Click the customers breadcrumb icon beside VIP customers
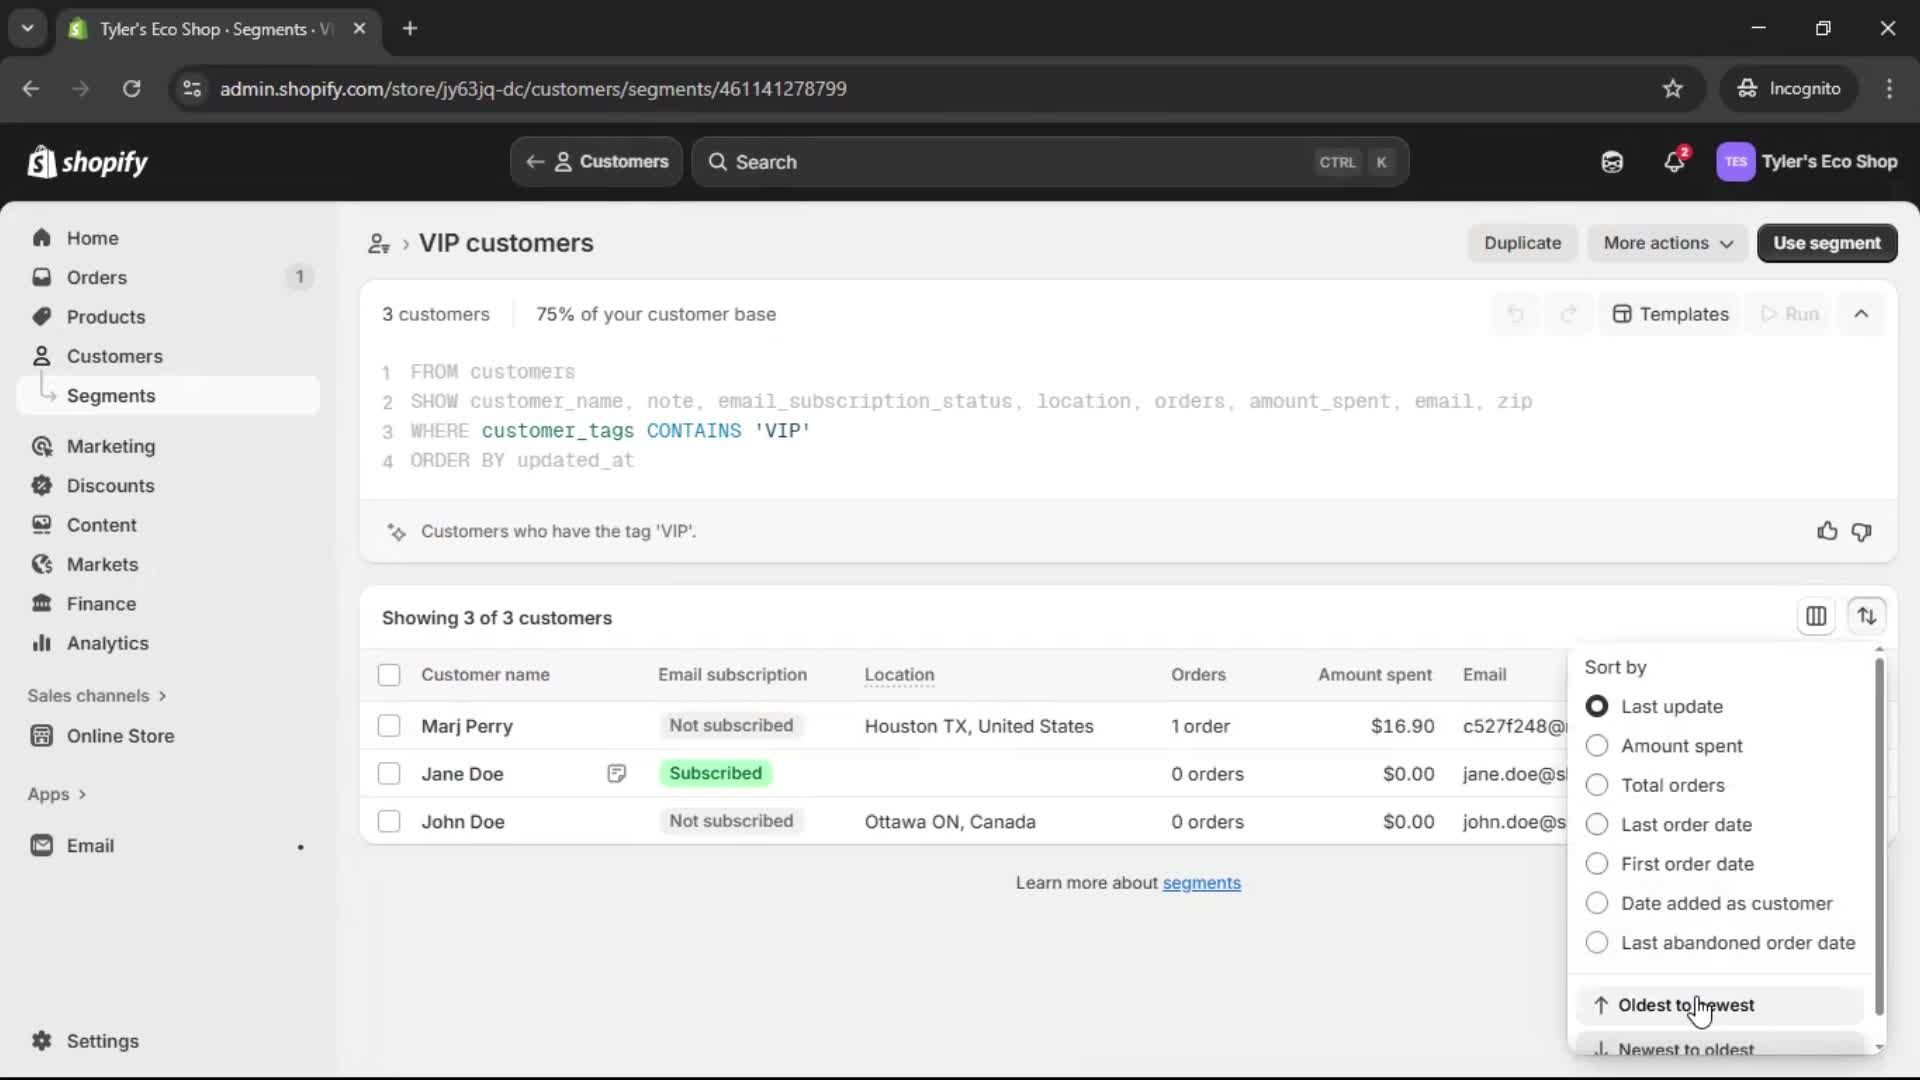The width and height of the screenshot is (1920, 1080). coord(378,243)
